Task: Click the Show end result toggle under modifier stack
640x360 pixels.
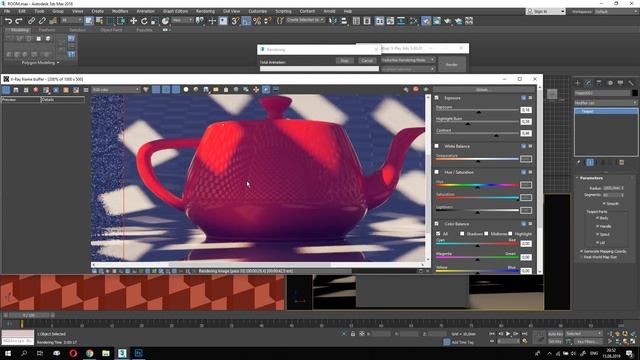Action: [590, 162]
